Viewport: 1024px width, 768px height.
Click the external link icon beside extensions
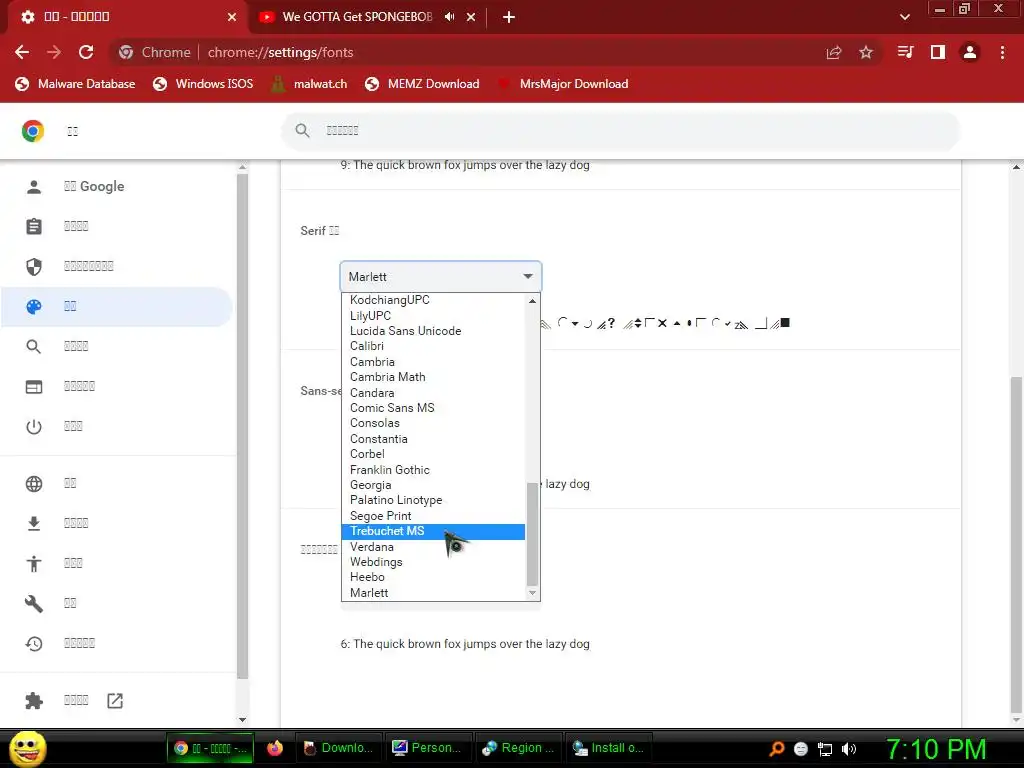[x=115, y=701]
